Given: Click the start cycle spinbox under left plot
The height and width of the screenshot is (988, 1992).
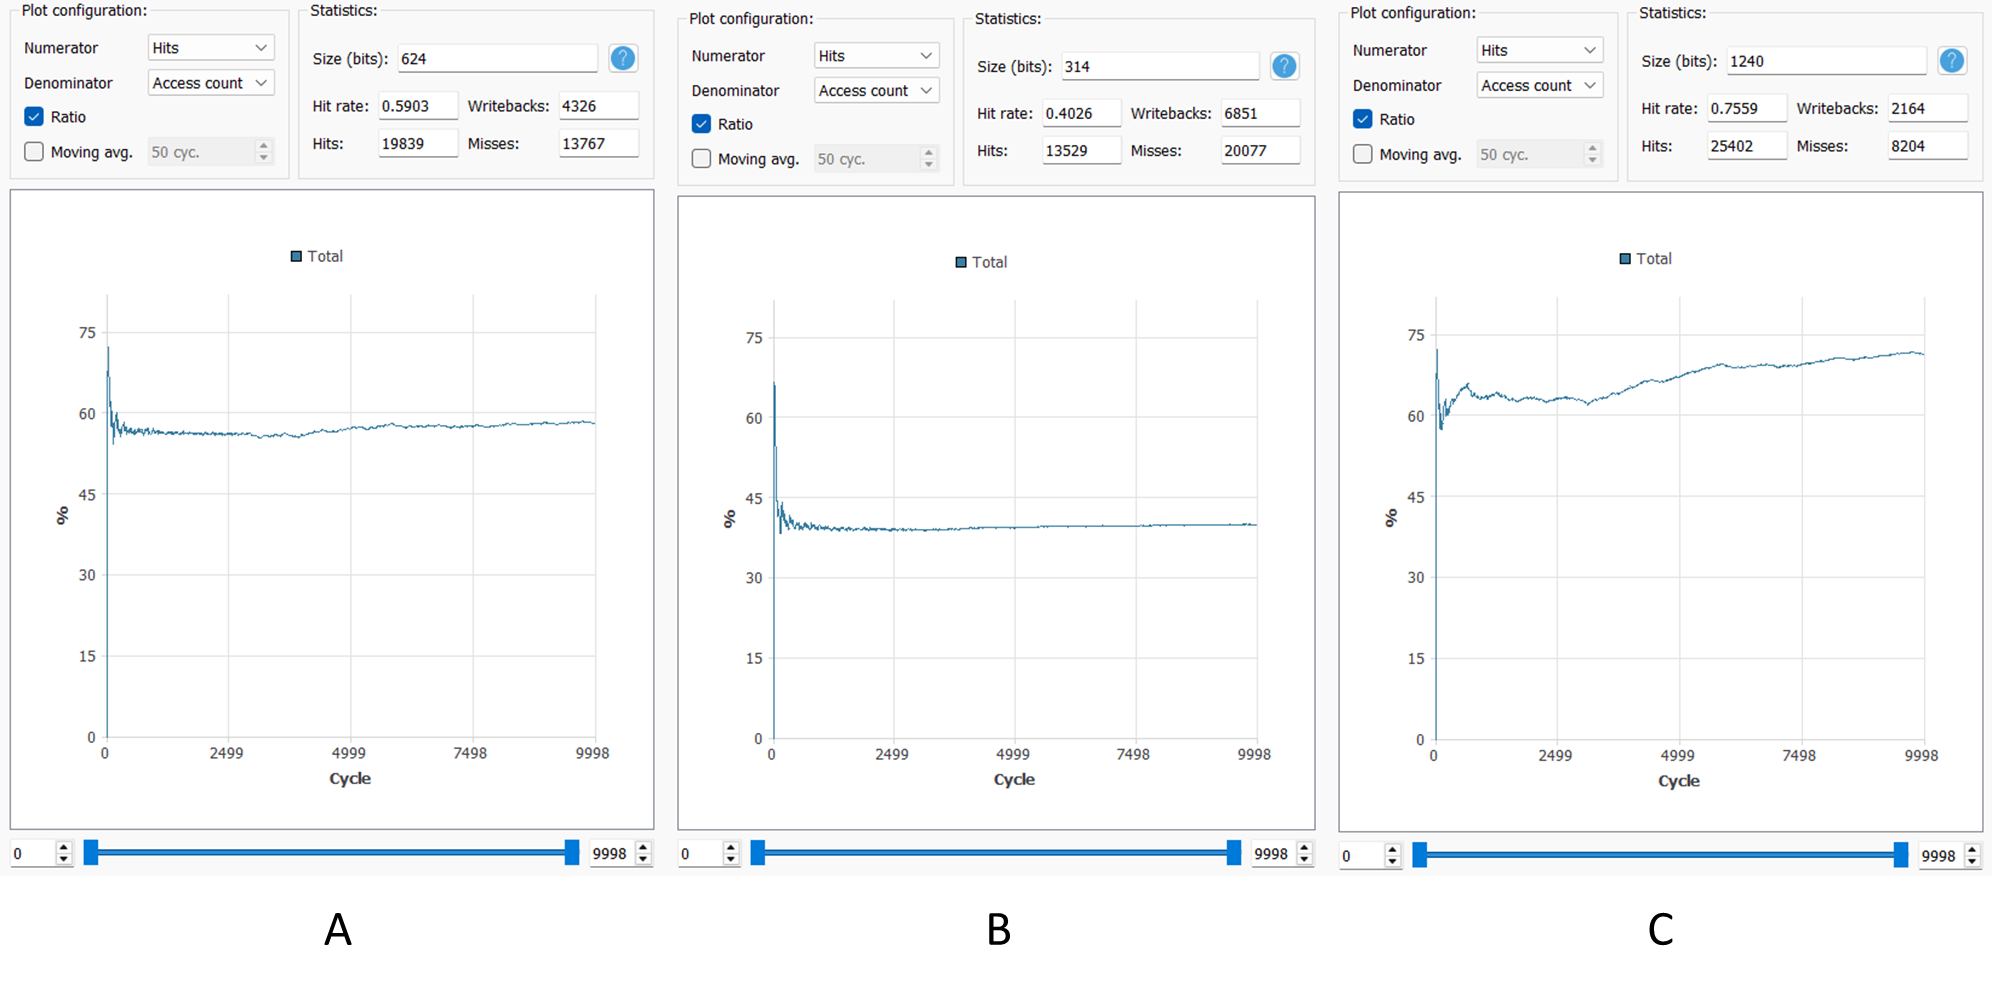Looking at the screenshot, I should (33, 854).
